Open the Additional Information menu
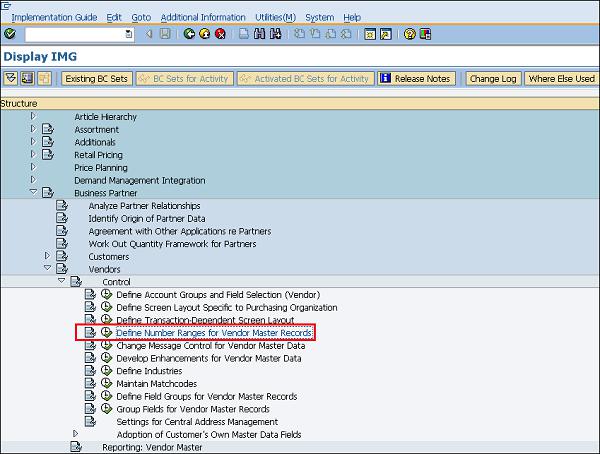This screenshot has width=600, height=454. point(202,17)
